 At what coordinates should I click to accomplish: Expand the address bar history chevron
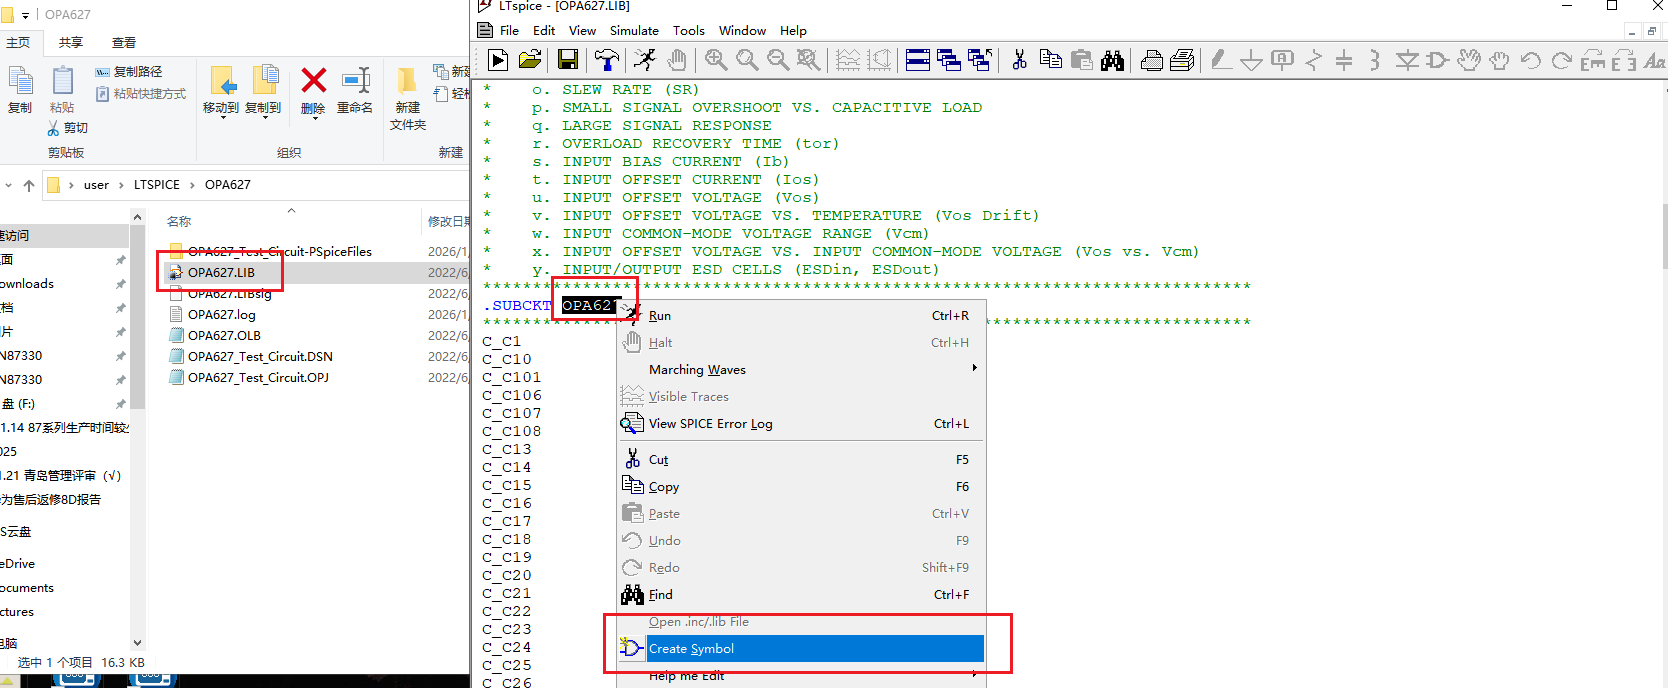coord(9,185)
